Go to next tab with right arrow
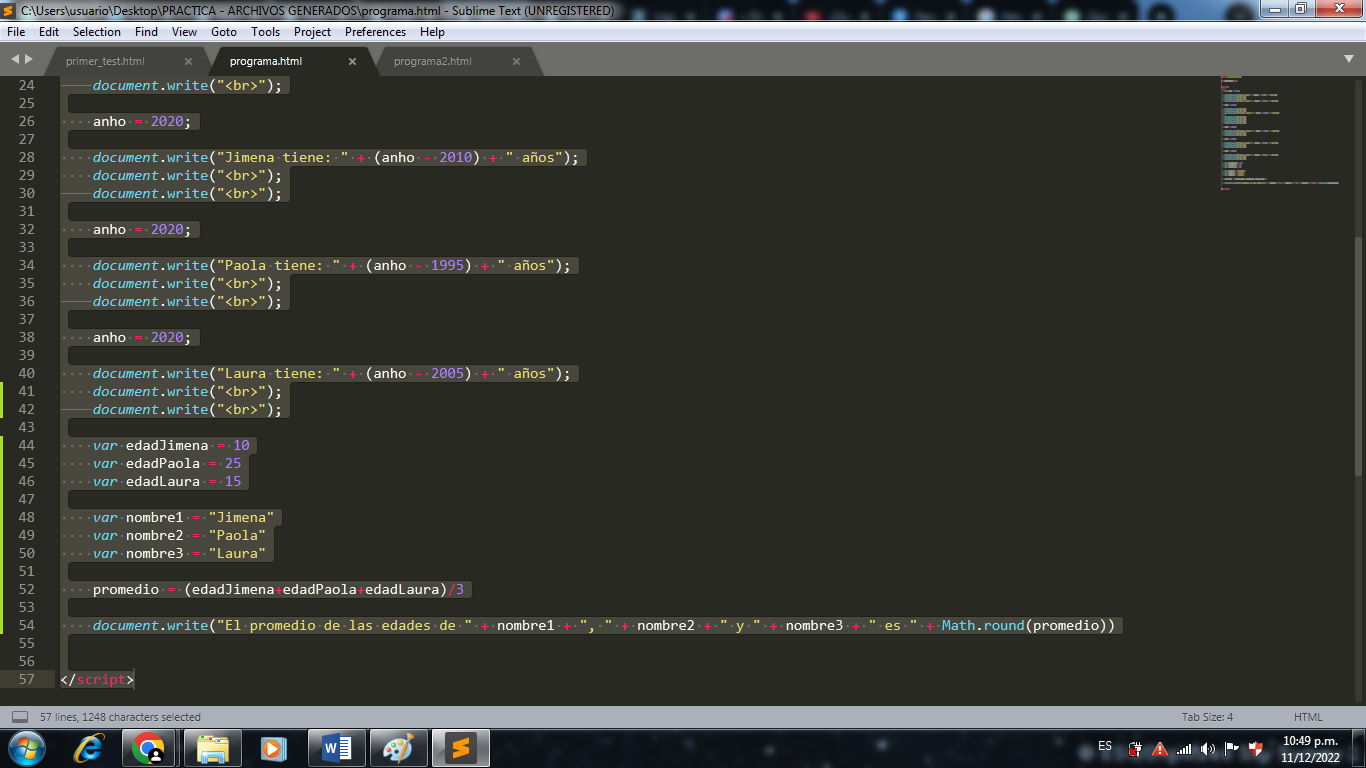1366x768 pixels. click(x=28, y=60)
